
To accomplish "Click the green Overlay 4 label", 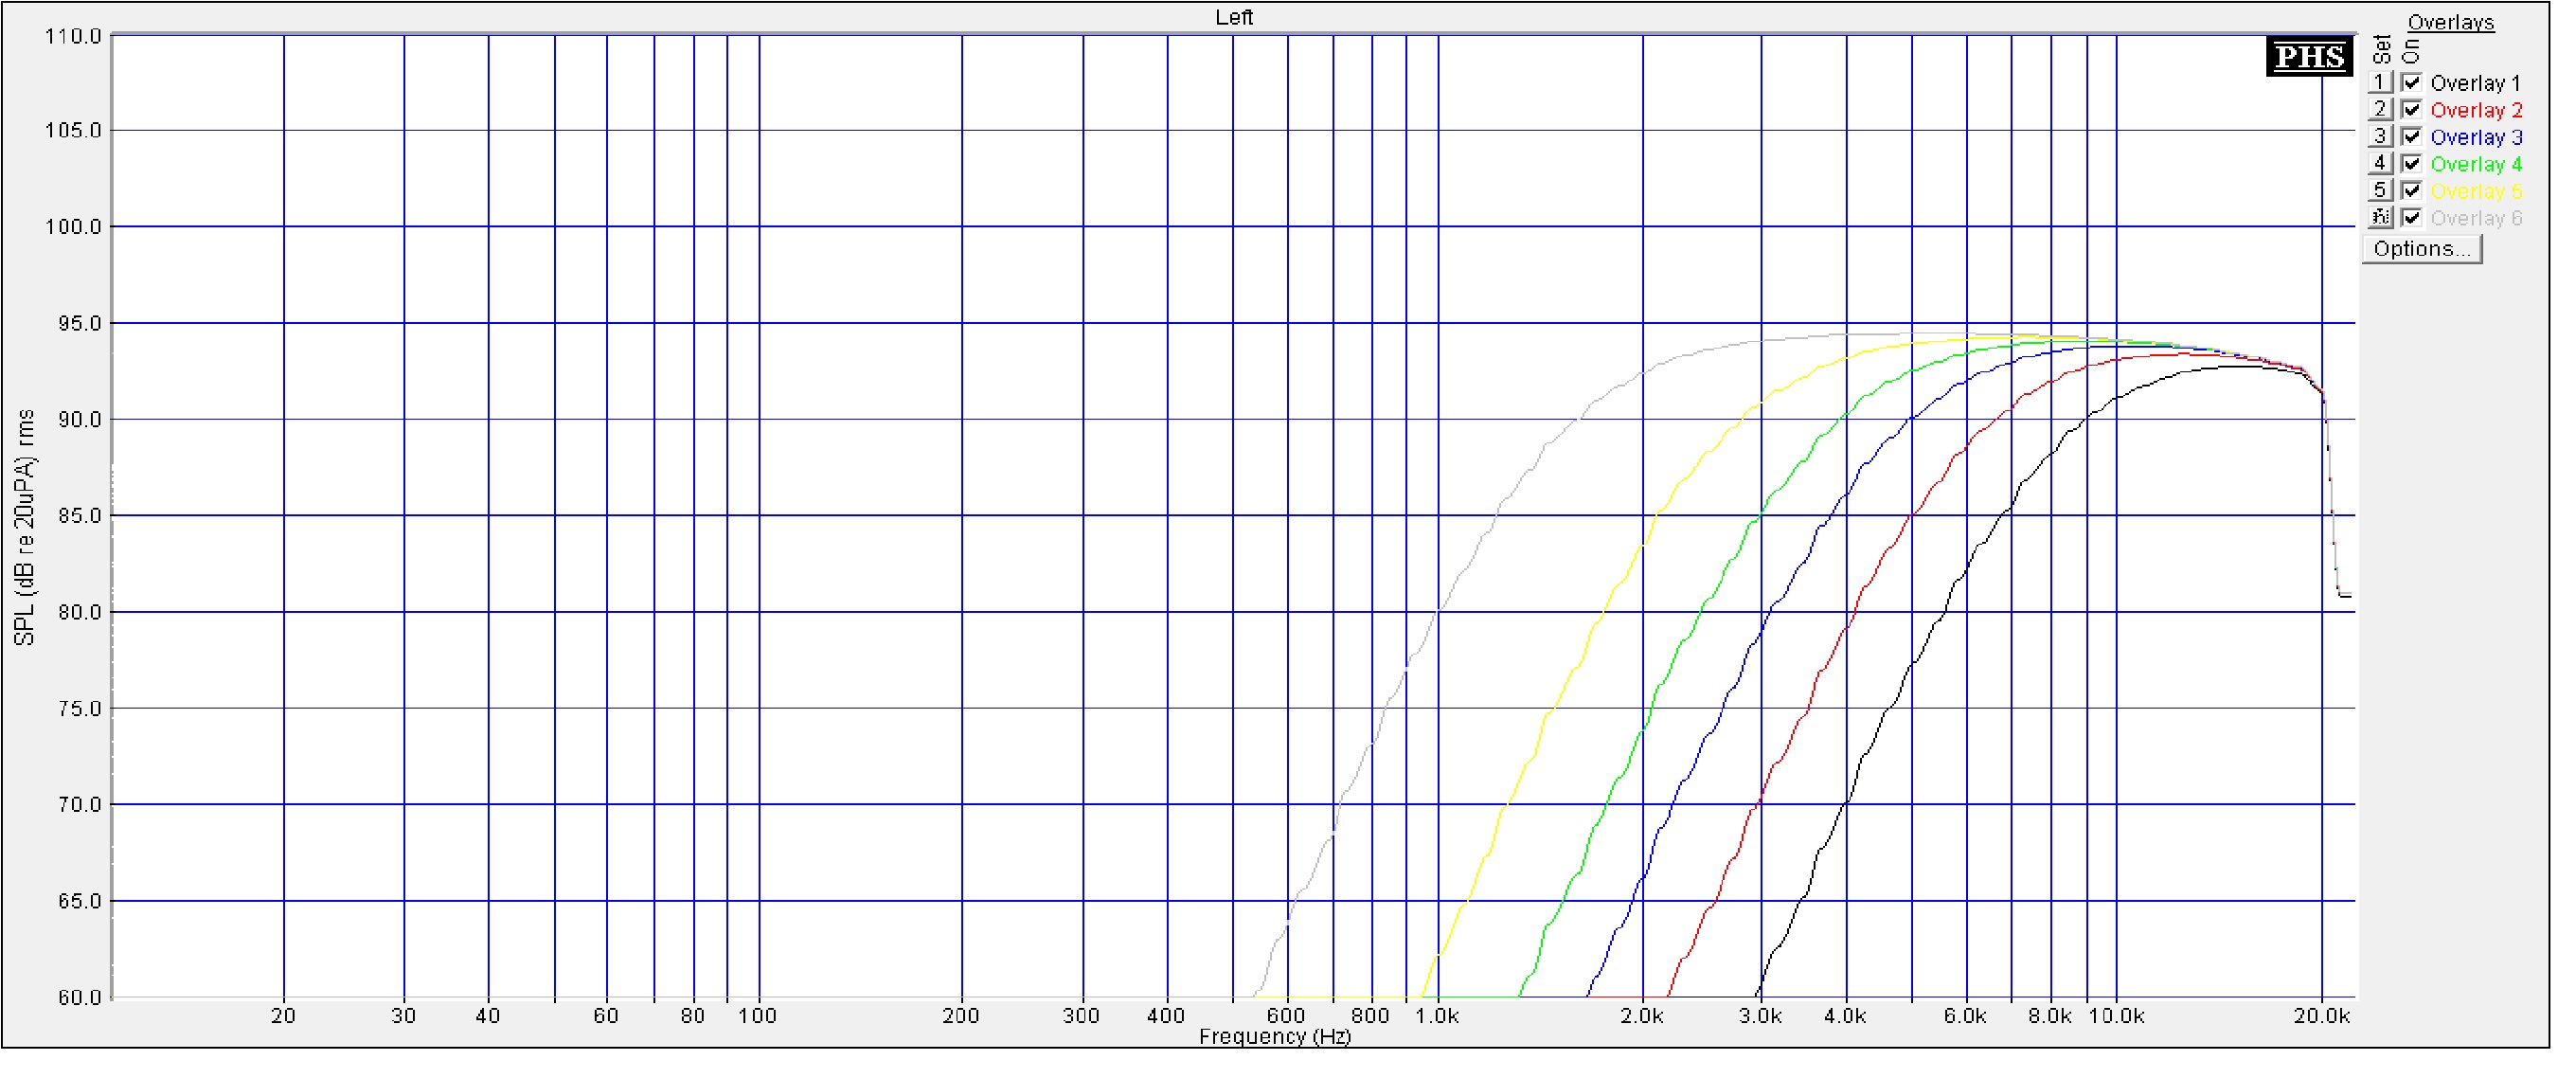I will (x=2475, y=165).
